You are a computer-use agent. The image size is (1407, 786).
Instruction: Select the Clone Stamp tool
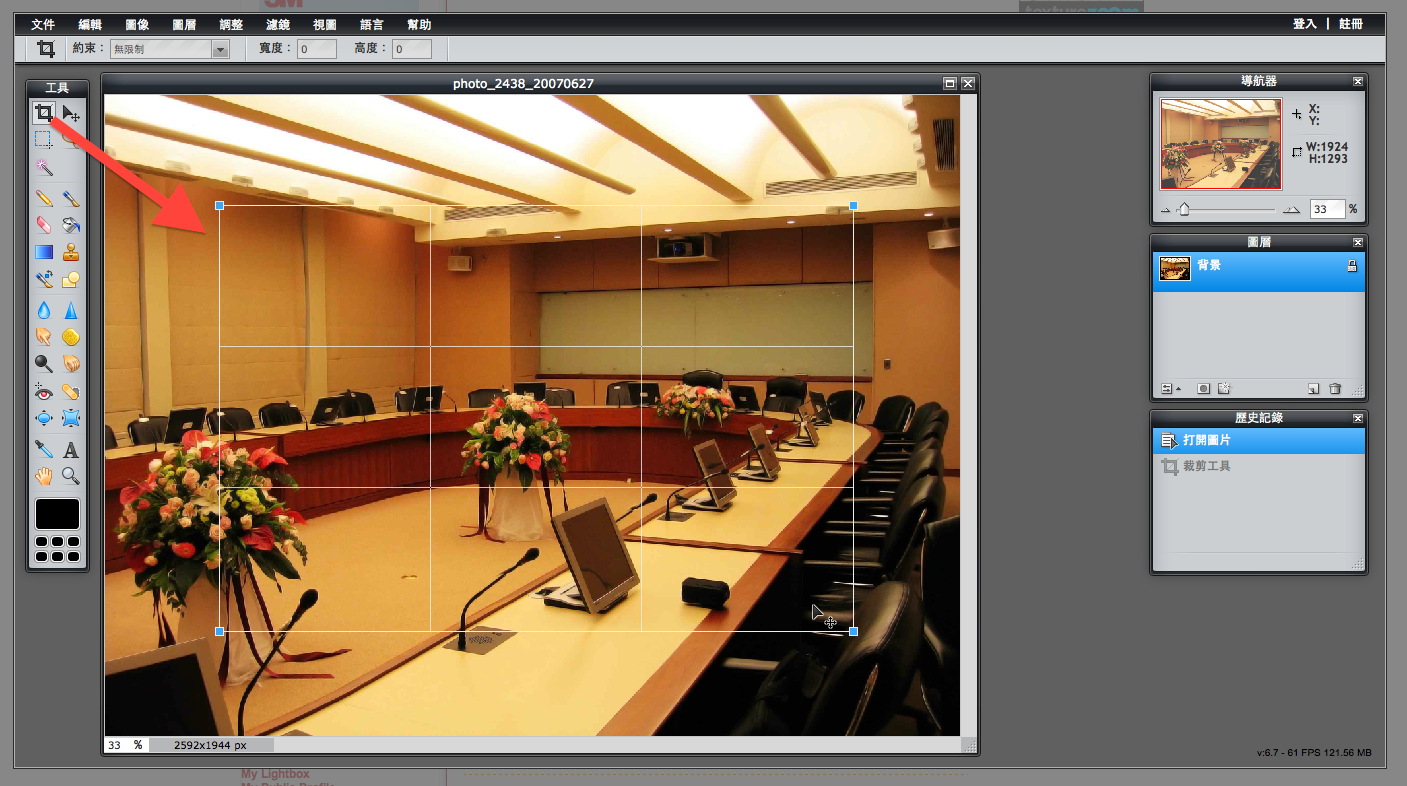click(71, 252)
